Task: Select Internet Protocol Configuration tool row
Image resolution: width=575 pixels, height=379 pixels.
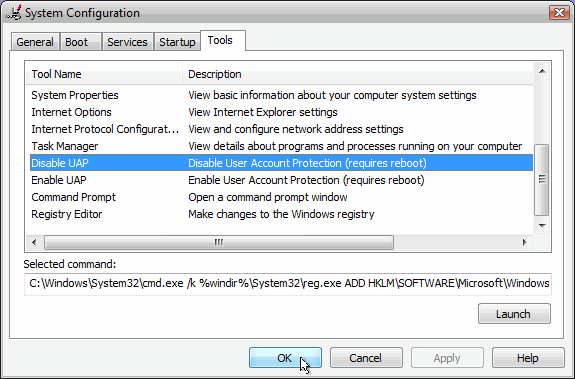Action: coord(281,129)
